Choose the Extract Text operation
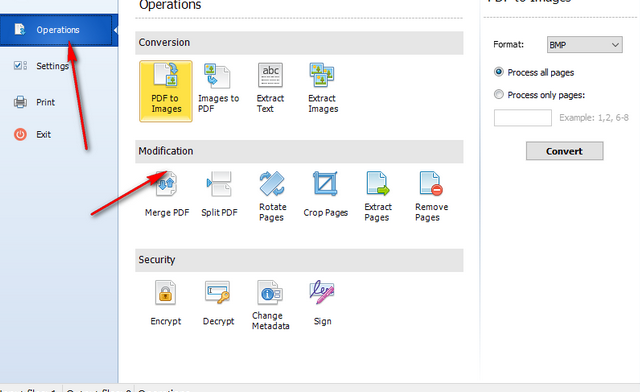The height and width of the screenshot is (392, 640). point(270,88)
